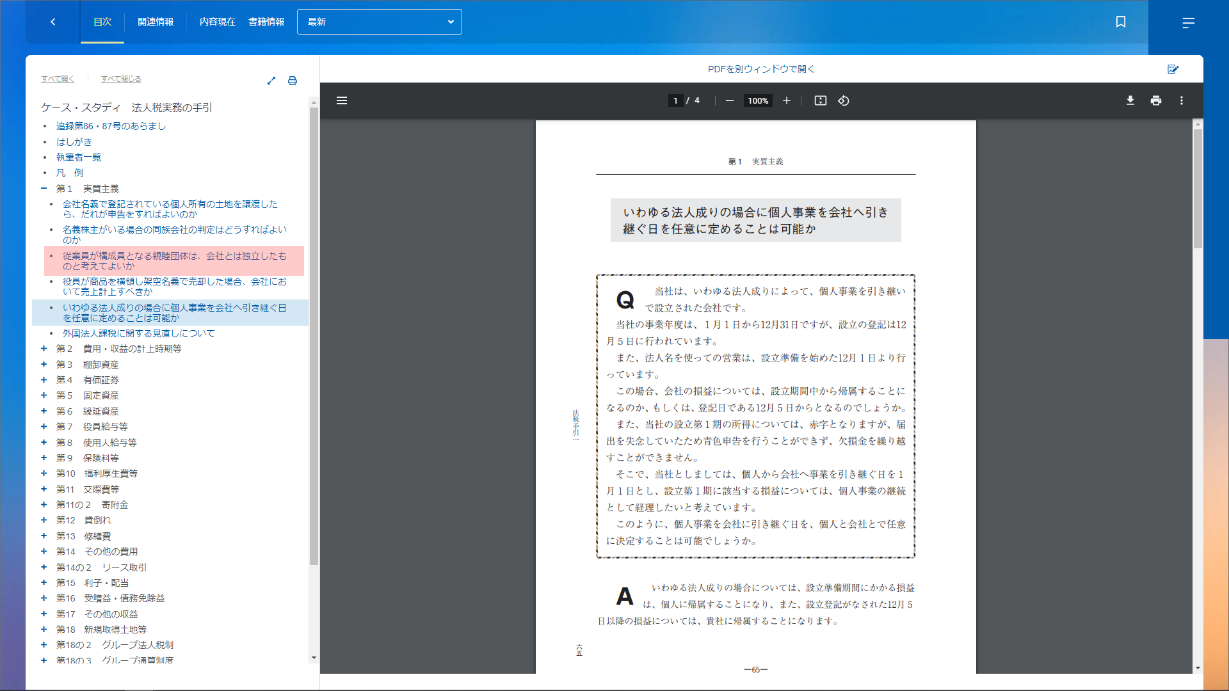This screenshot has height=691, width=1229.
Task: Open 会社名義で登記されている個人所有の土地 topic
Action: [x=170, y=209]
